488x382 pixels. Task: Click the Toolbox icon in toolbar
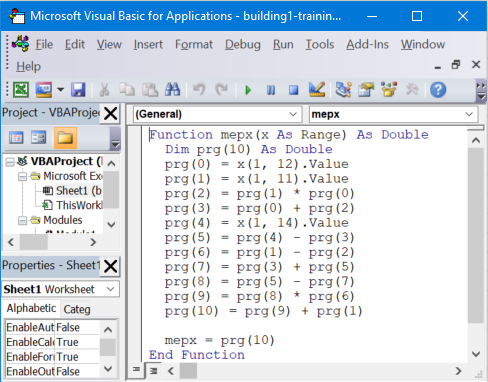point(412,90)
